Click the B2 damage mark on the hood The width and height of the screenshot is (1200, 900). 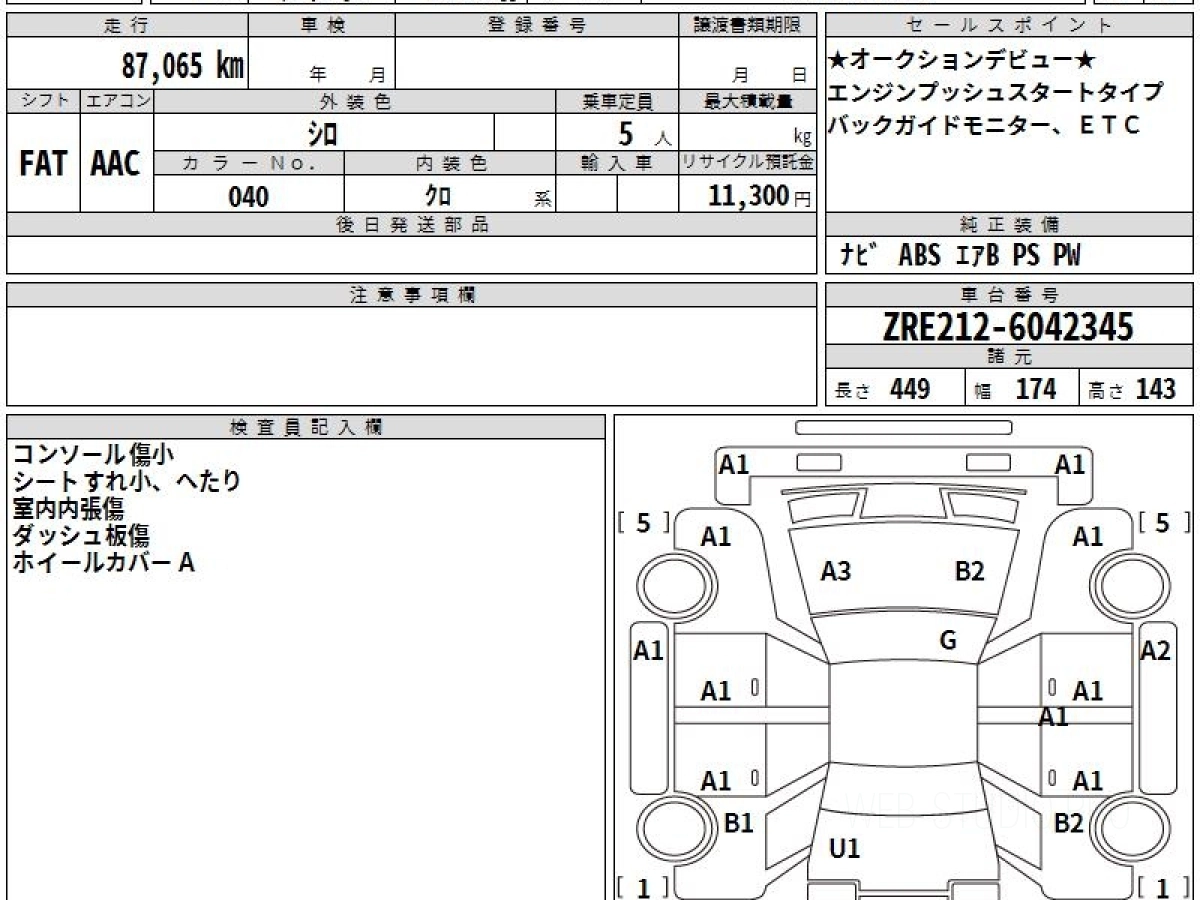(x=970, y=571)
